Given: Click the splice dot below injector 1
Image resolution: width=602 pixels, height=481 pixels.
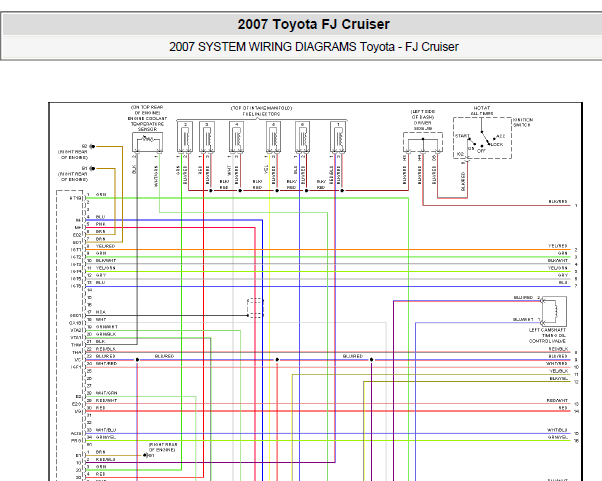Looking at the screenshot, I should [342, 190].
